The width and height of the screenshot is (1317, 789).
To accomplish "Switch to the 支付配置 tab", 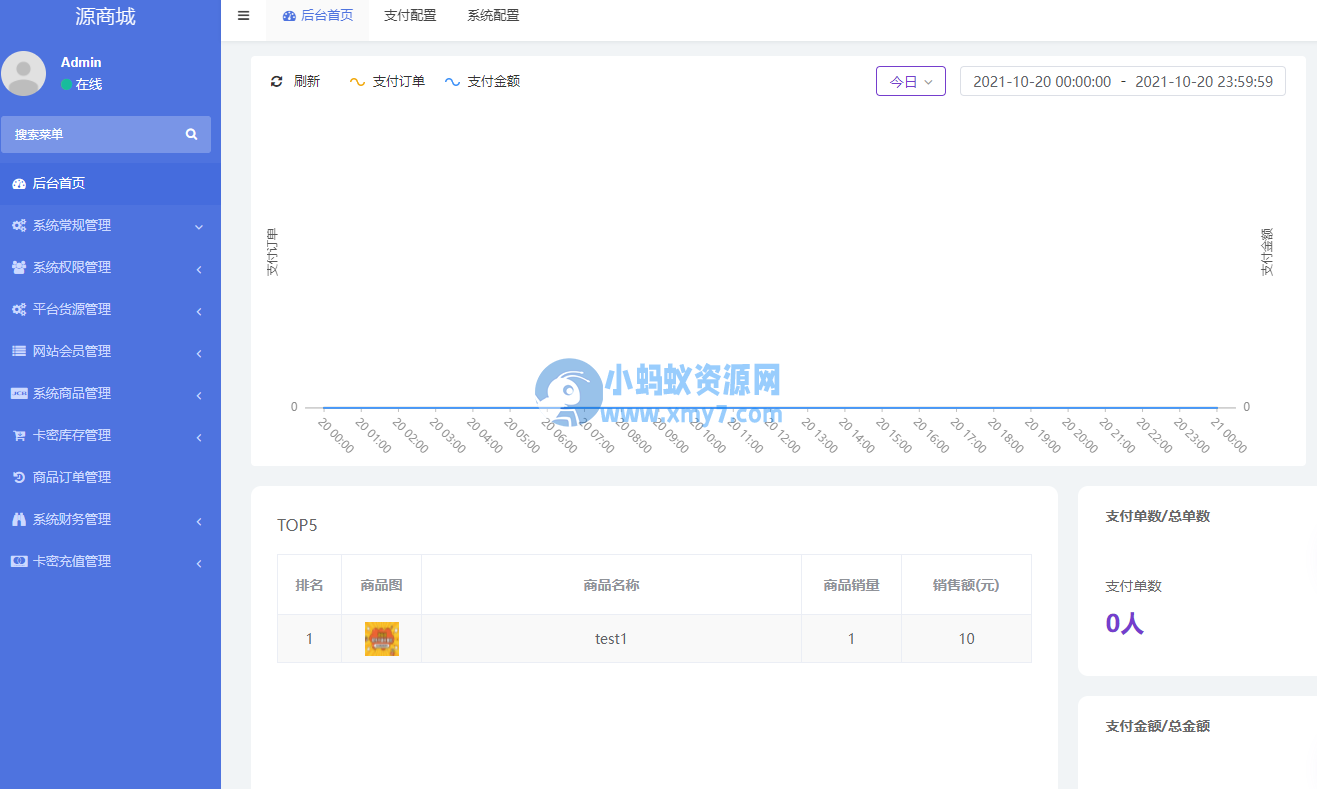I will pos(410,15).
